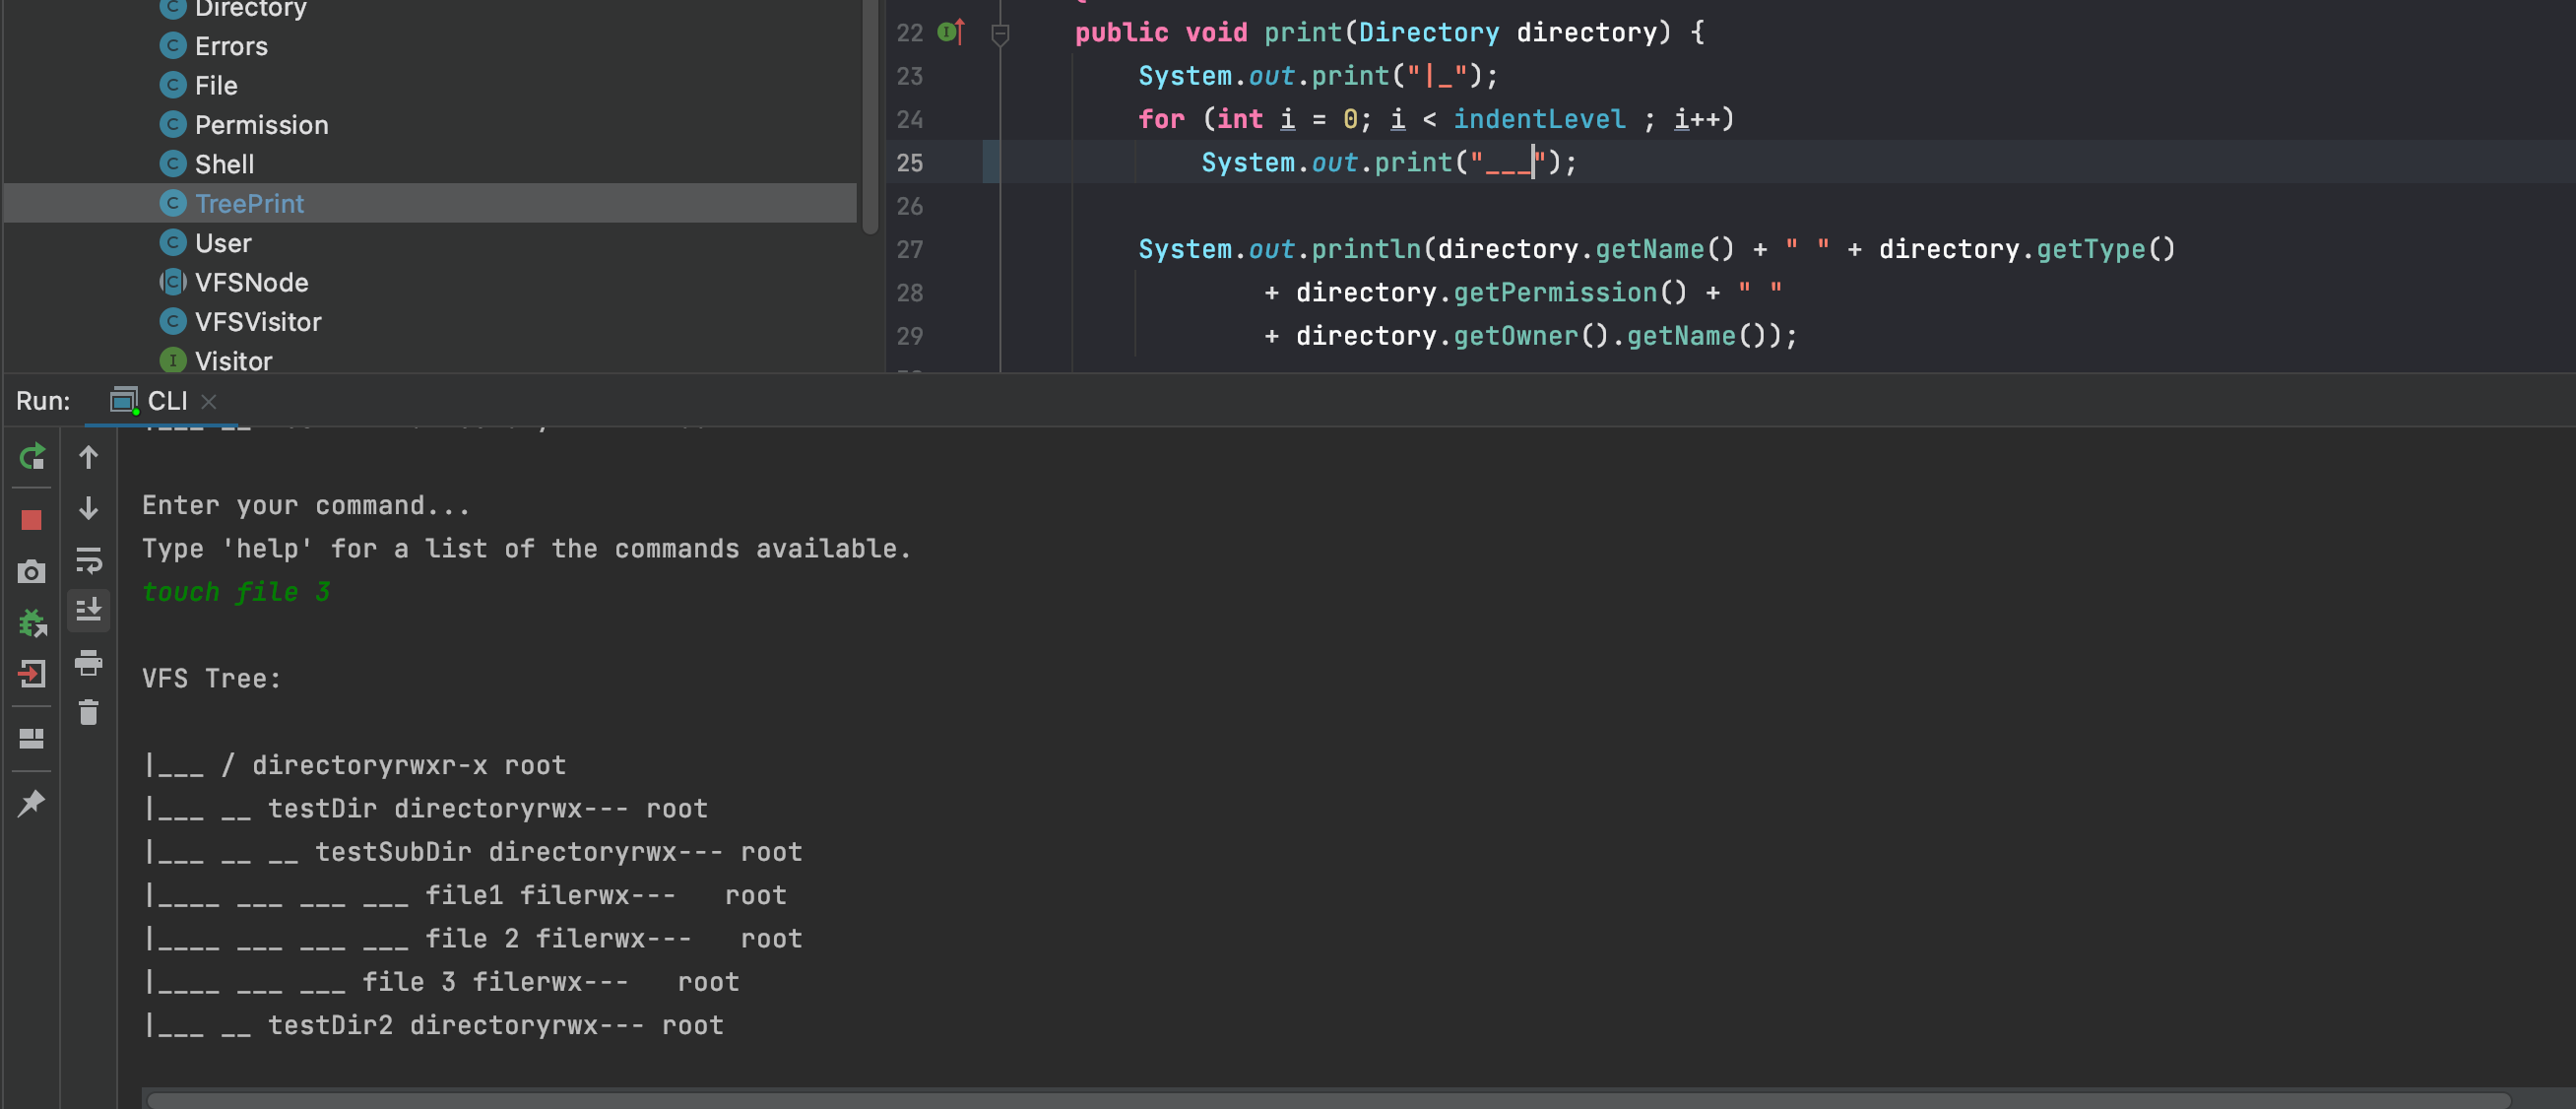Switch to the CLI run tab
Screen dimensions: 2576x1109
[x=166, y=400]
